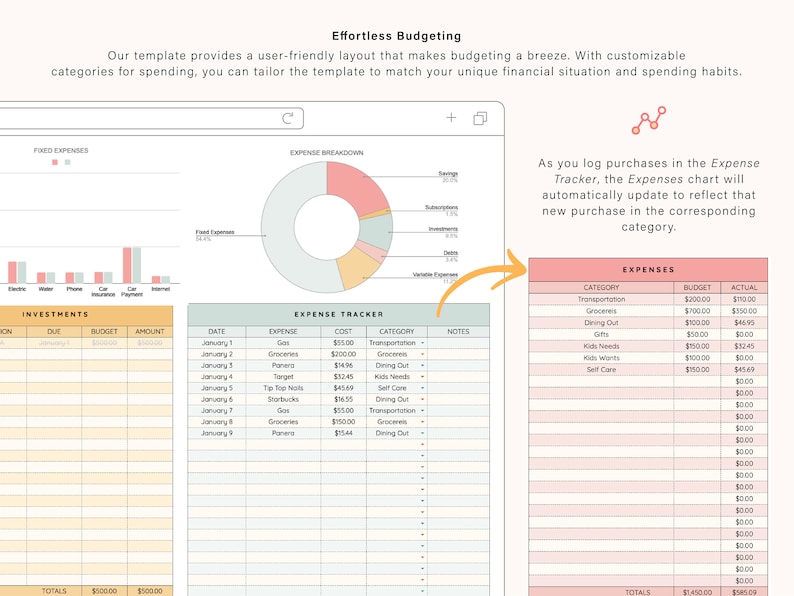Click the browser reload icon

(x=288, y=118)
